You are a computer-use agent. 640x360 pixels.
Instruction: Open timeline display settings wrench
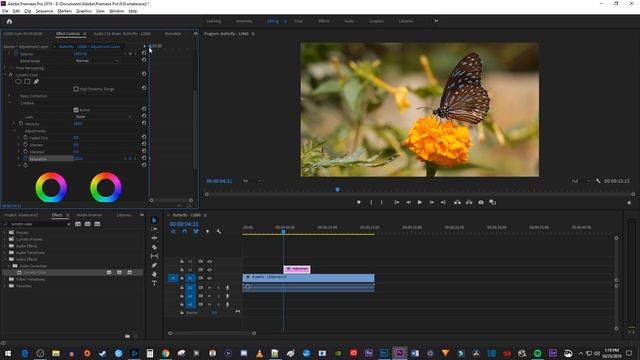click(219, 231)
